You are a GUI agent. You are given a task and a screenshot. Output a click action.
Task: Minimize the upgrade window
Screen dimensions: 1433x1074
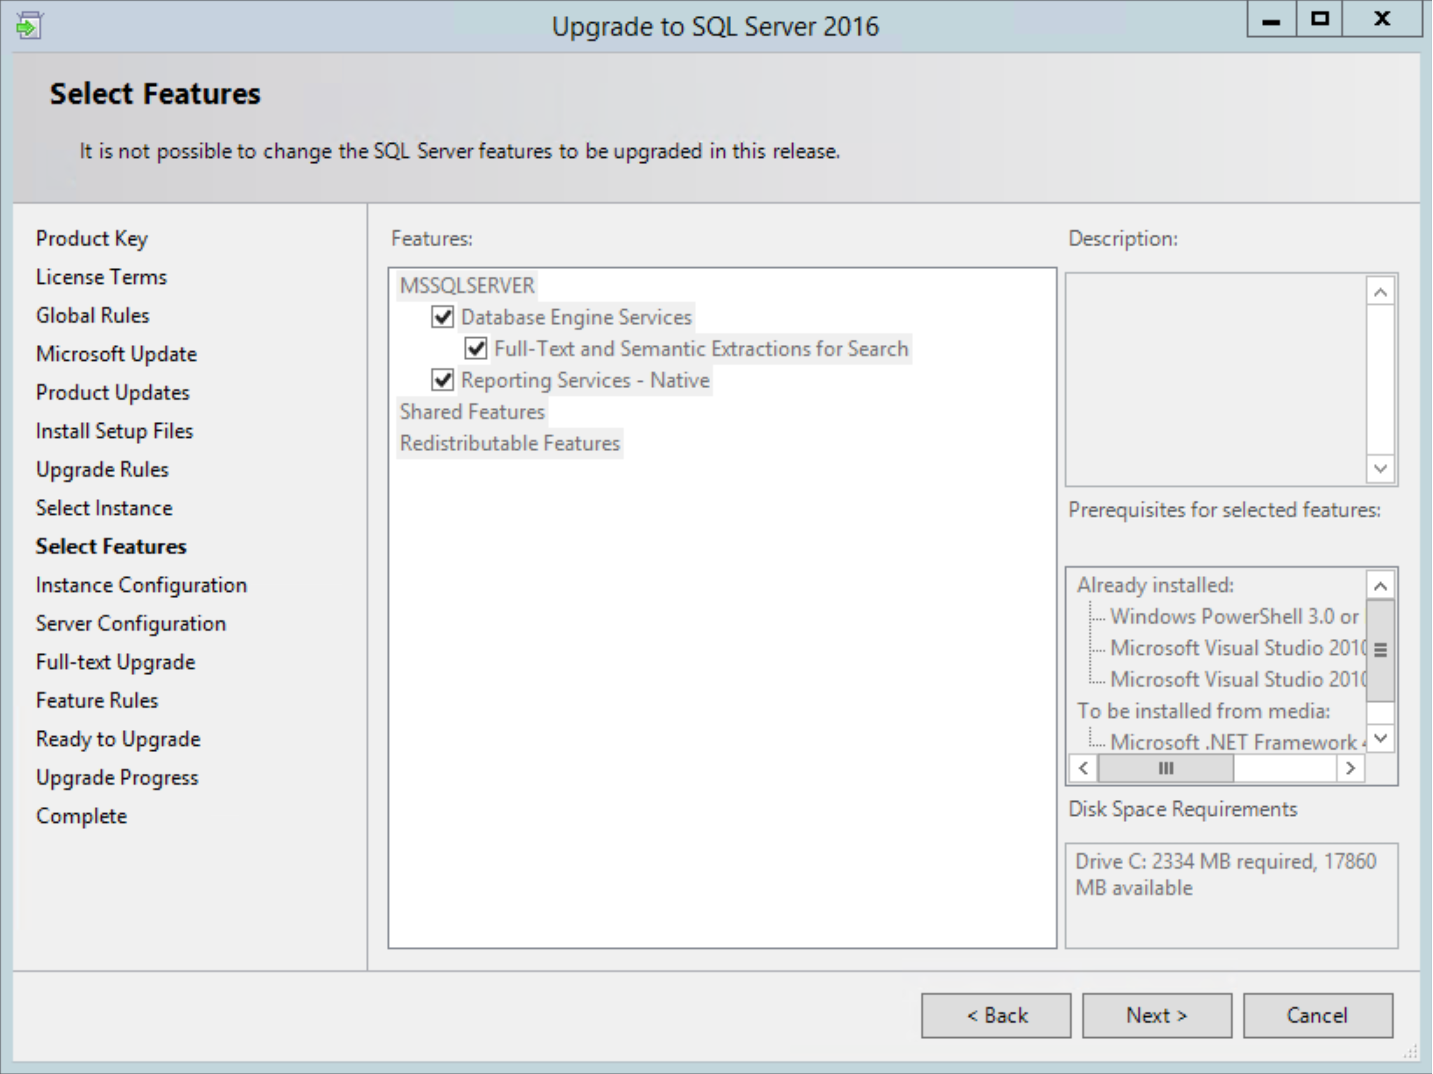[x=1271, y=19]
